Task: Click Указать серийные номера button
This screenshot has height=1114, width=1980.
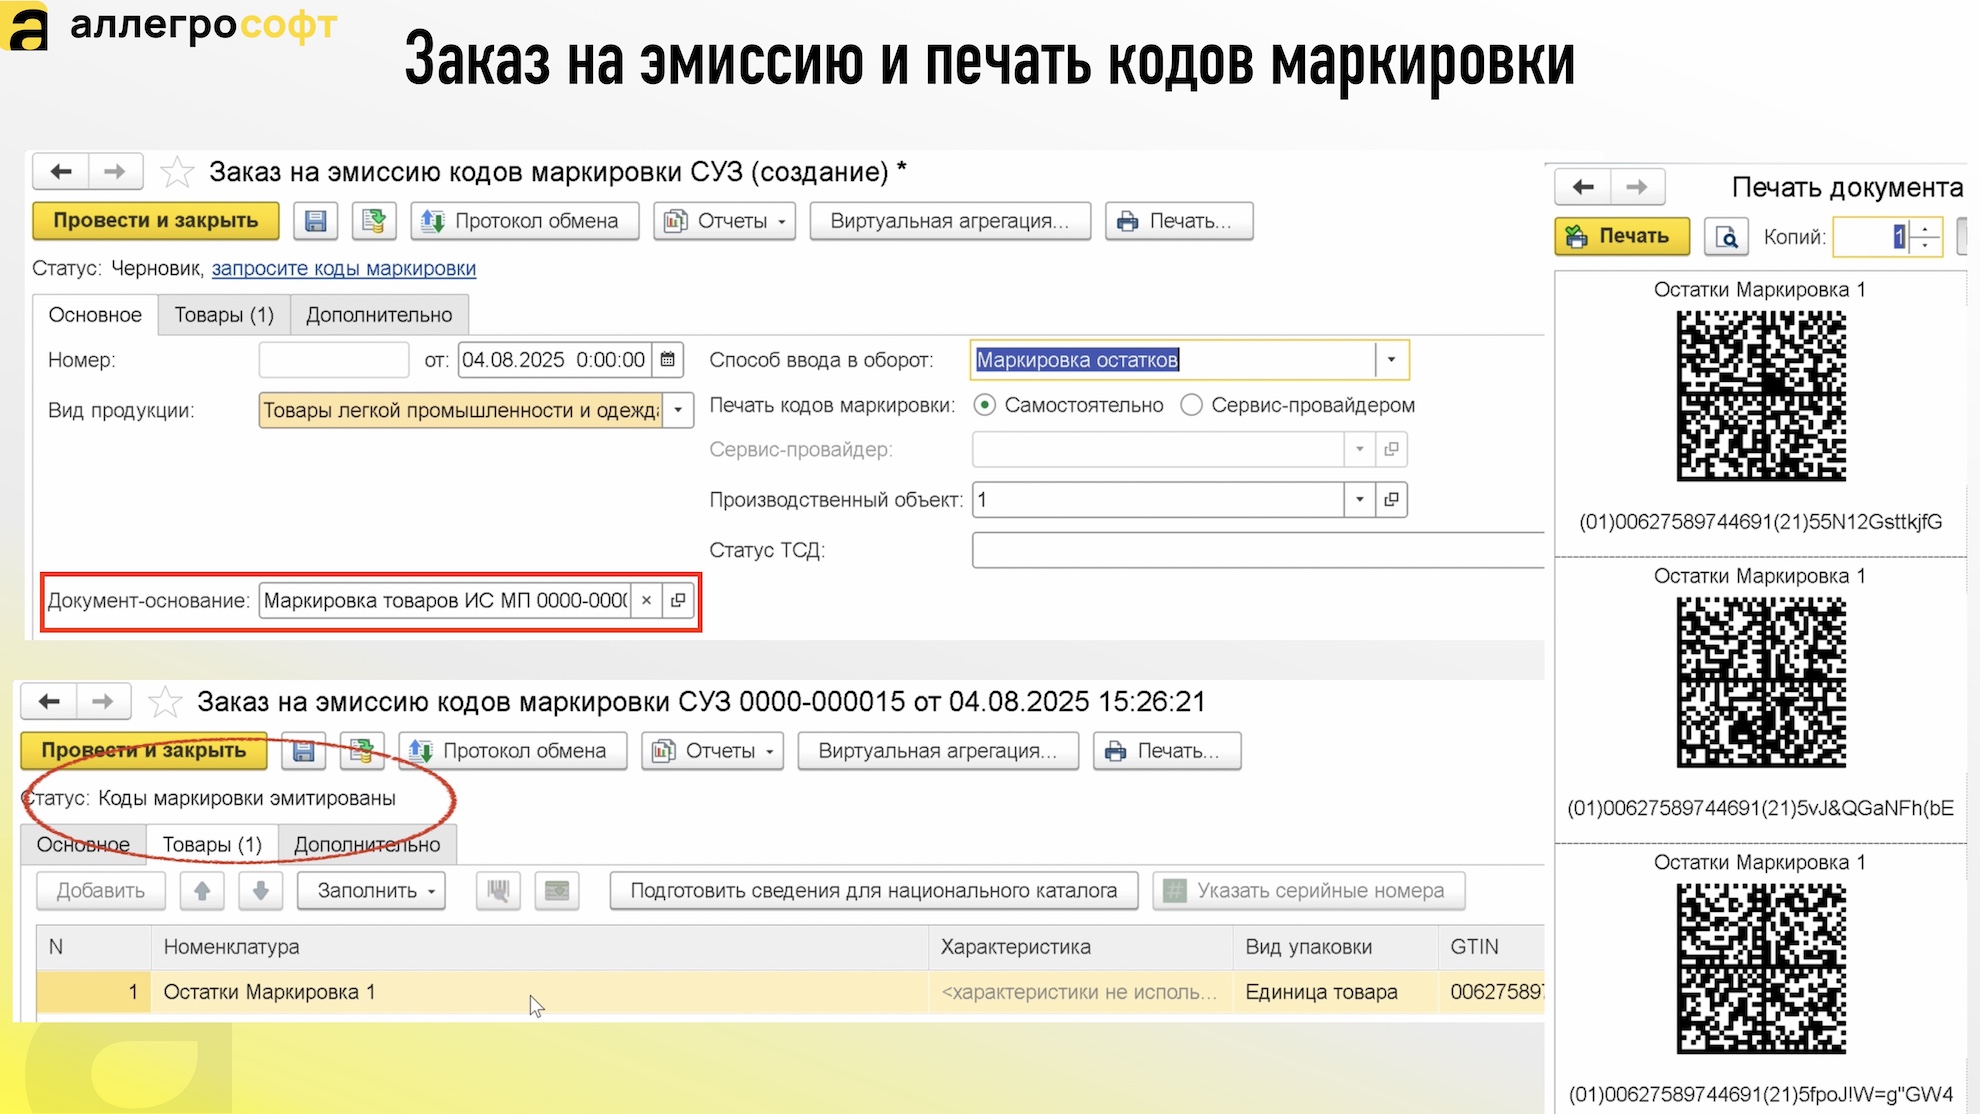Action: tap(1309, 891)
